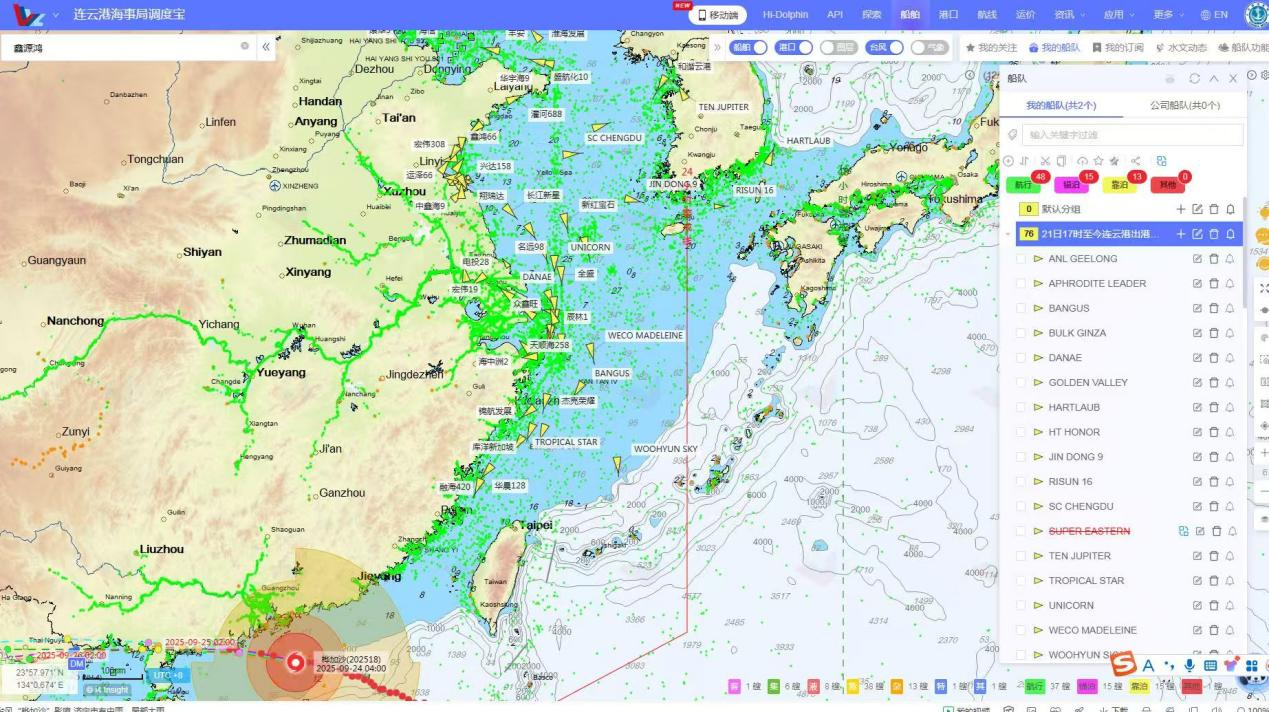Screen dimensions: 1269x712
Task: Select the 探索 top menu
Action: 872,15
